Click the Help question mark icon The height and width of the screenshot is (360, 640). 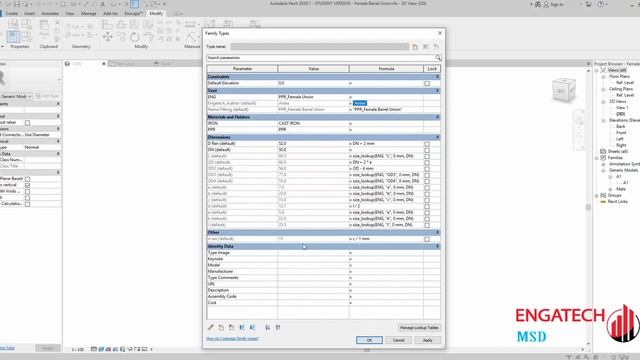pyautogui.click(x=600, y=4)
